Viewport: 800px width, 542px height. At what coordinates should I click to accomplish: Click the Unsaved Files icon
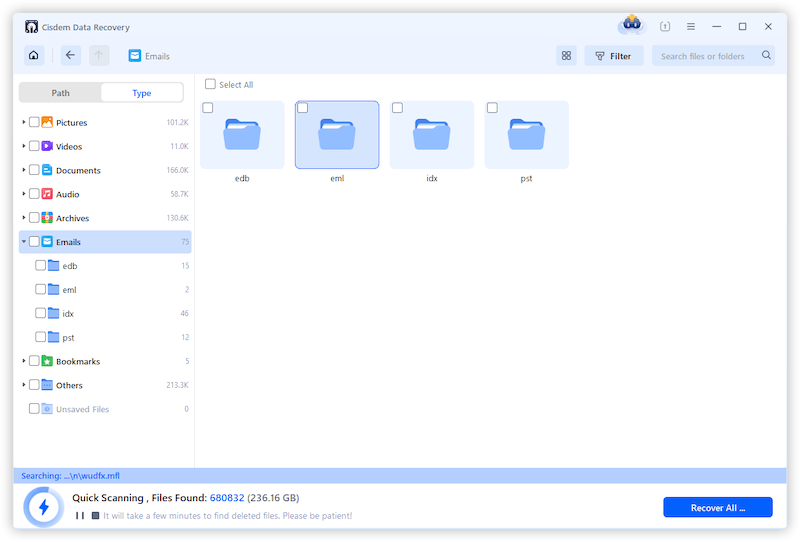(47, 409)
